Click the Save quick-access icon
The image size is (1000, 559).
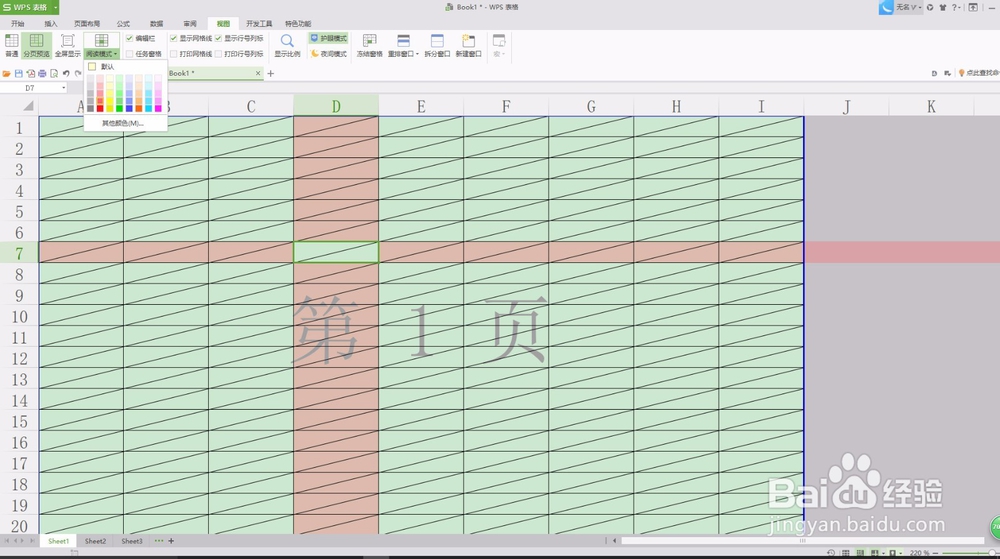[18, 73]
